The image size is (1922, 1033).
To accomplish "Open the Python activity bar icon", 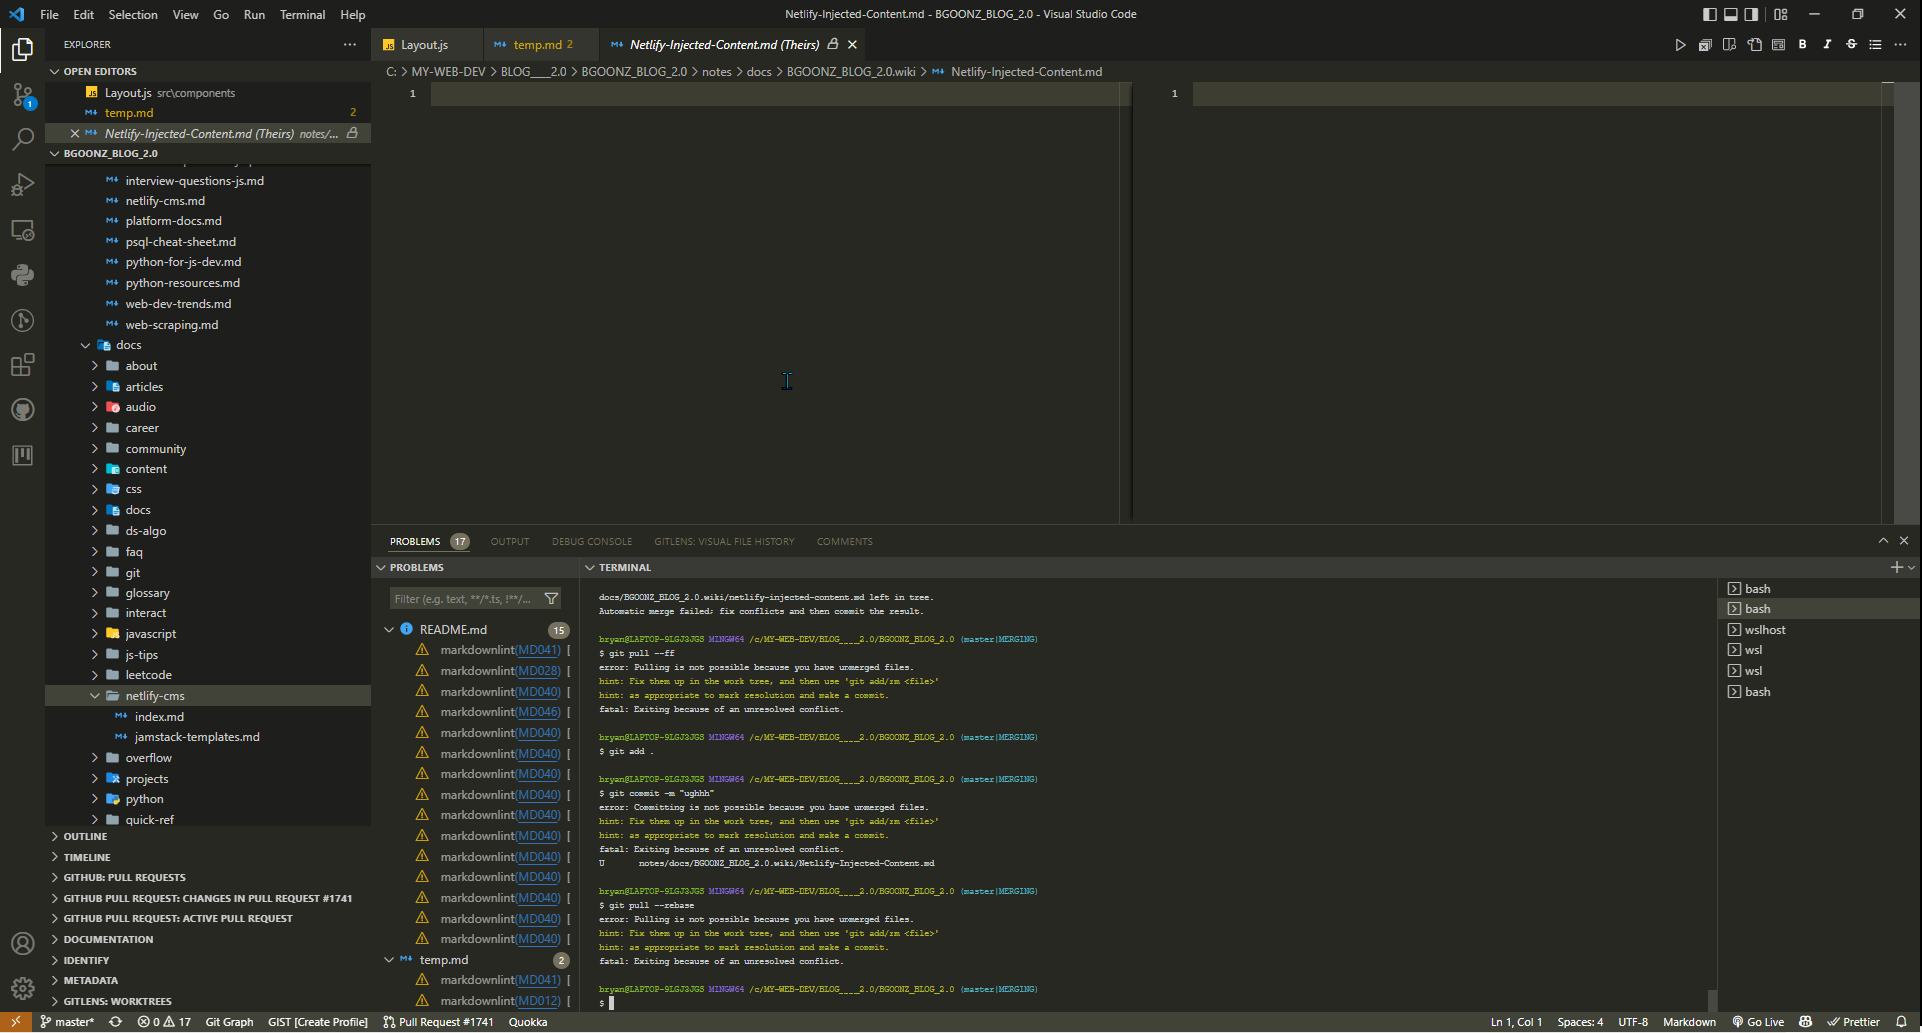I will pos(22,275).
